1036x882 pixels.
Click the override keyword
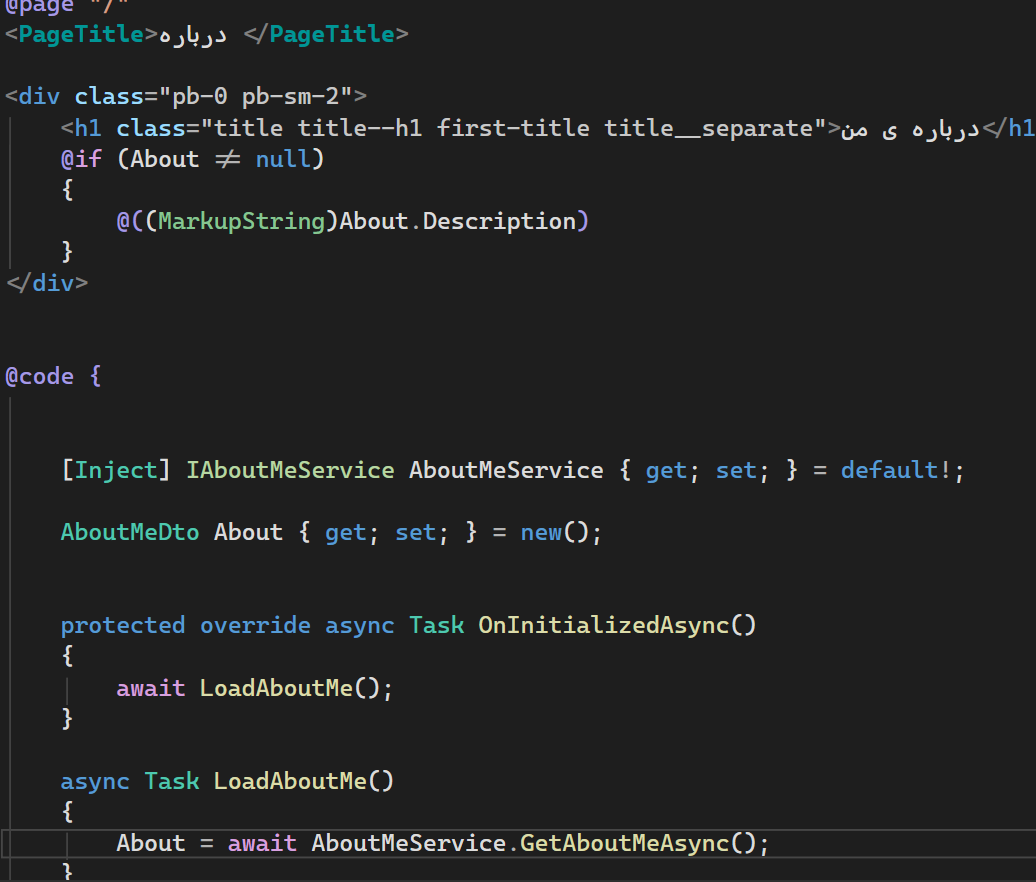click(255, 626)
